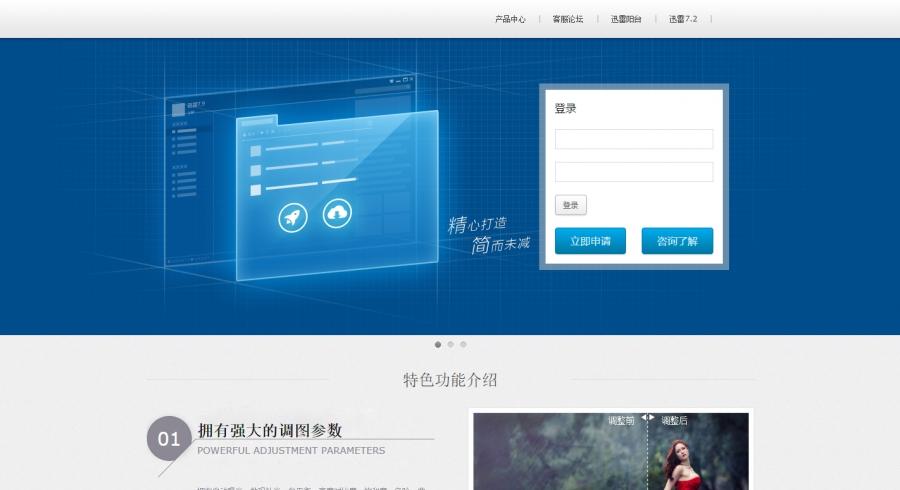Focus the second login input field
Image resolution: width=900 pixels, height=490 pixels.
tap(634, 172)
